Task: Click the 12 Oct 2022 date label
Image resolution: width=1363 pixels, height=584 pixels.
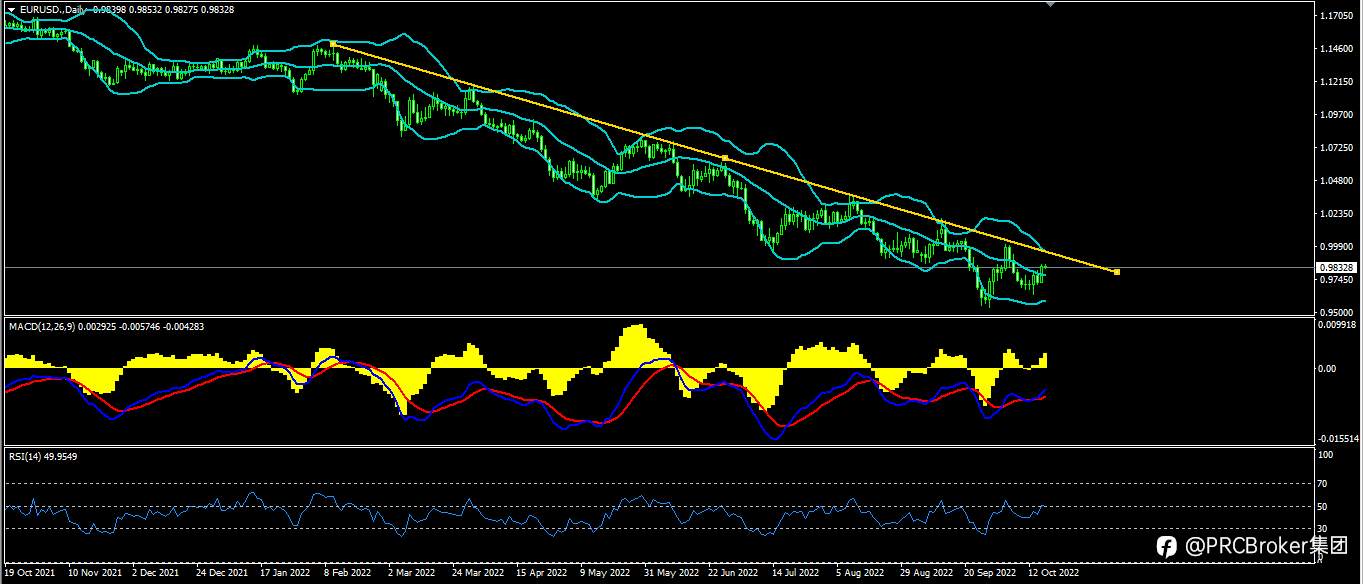Action: pyautogui.click(x=1053, y=574)
